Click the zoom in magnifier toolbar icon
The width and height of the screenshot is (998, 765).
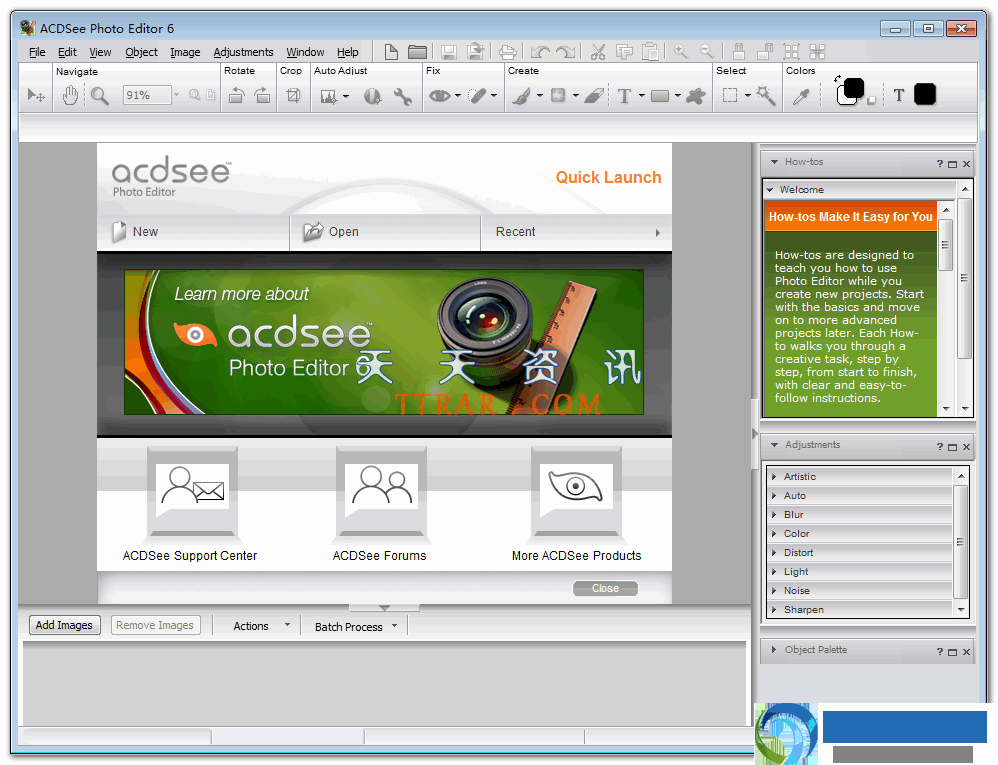(680, 51)
